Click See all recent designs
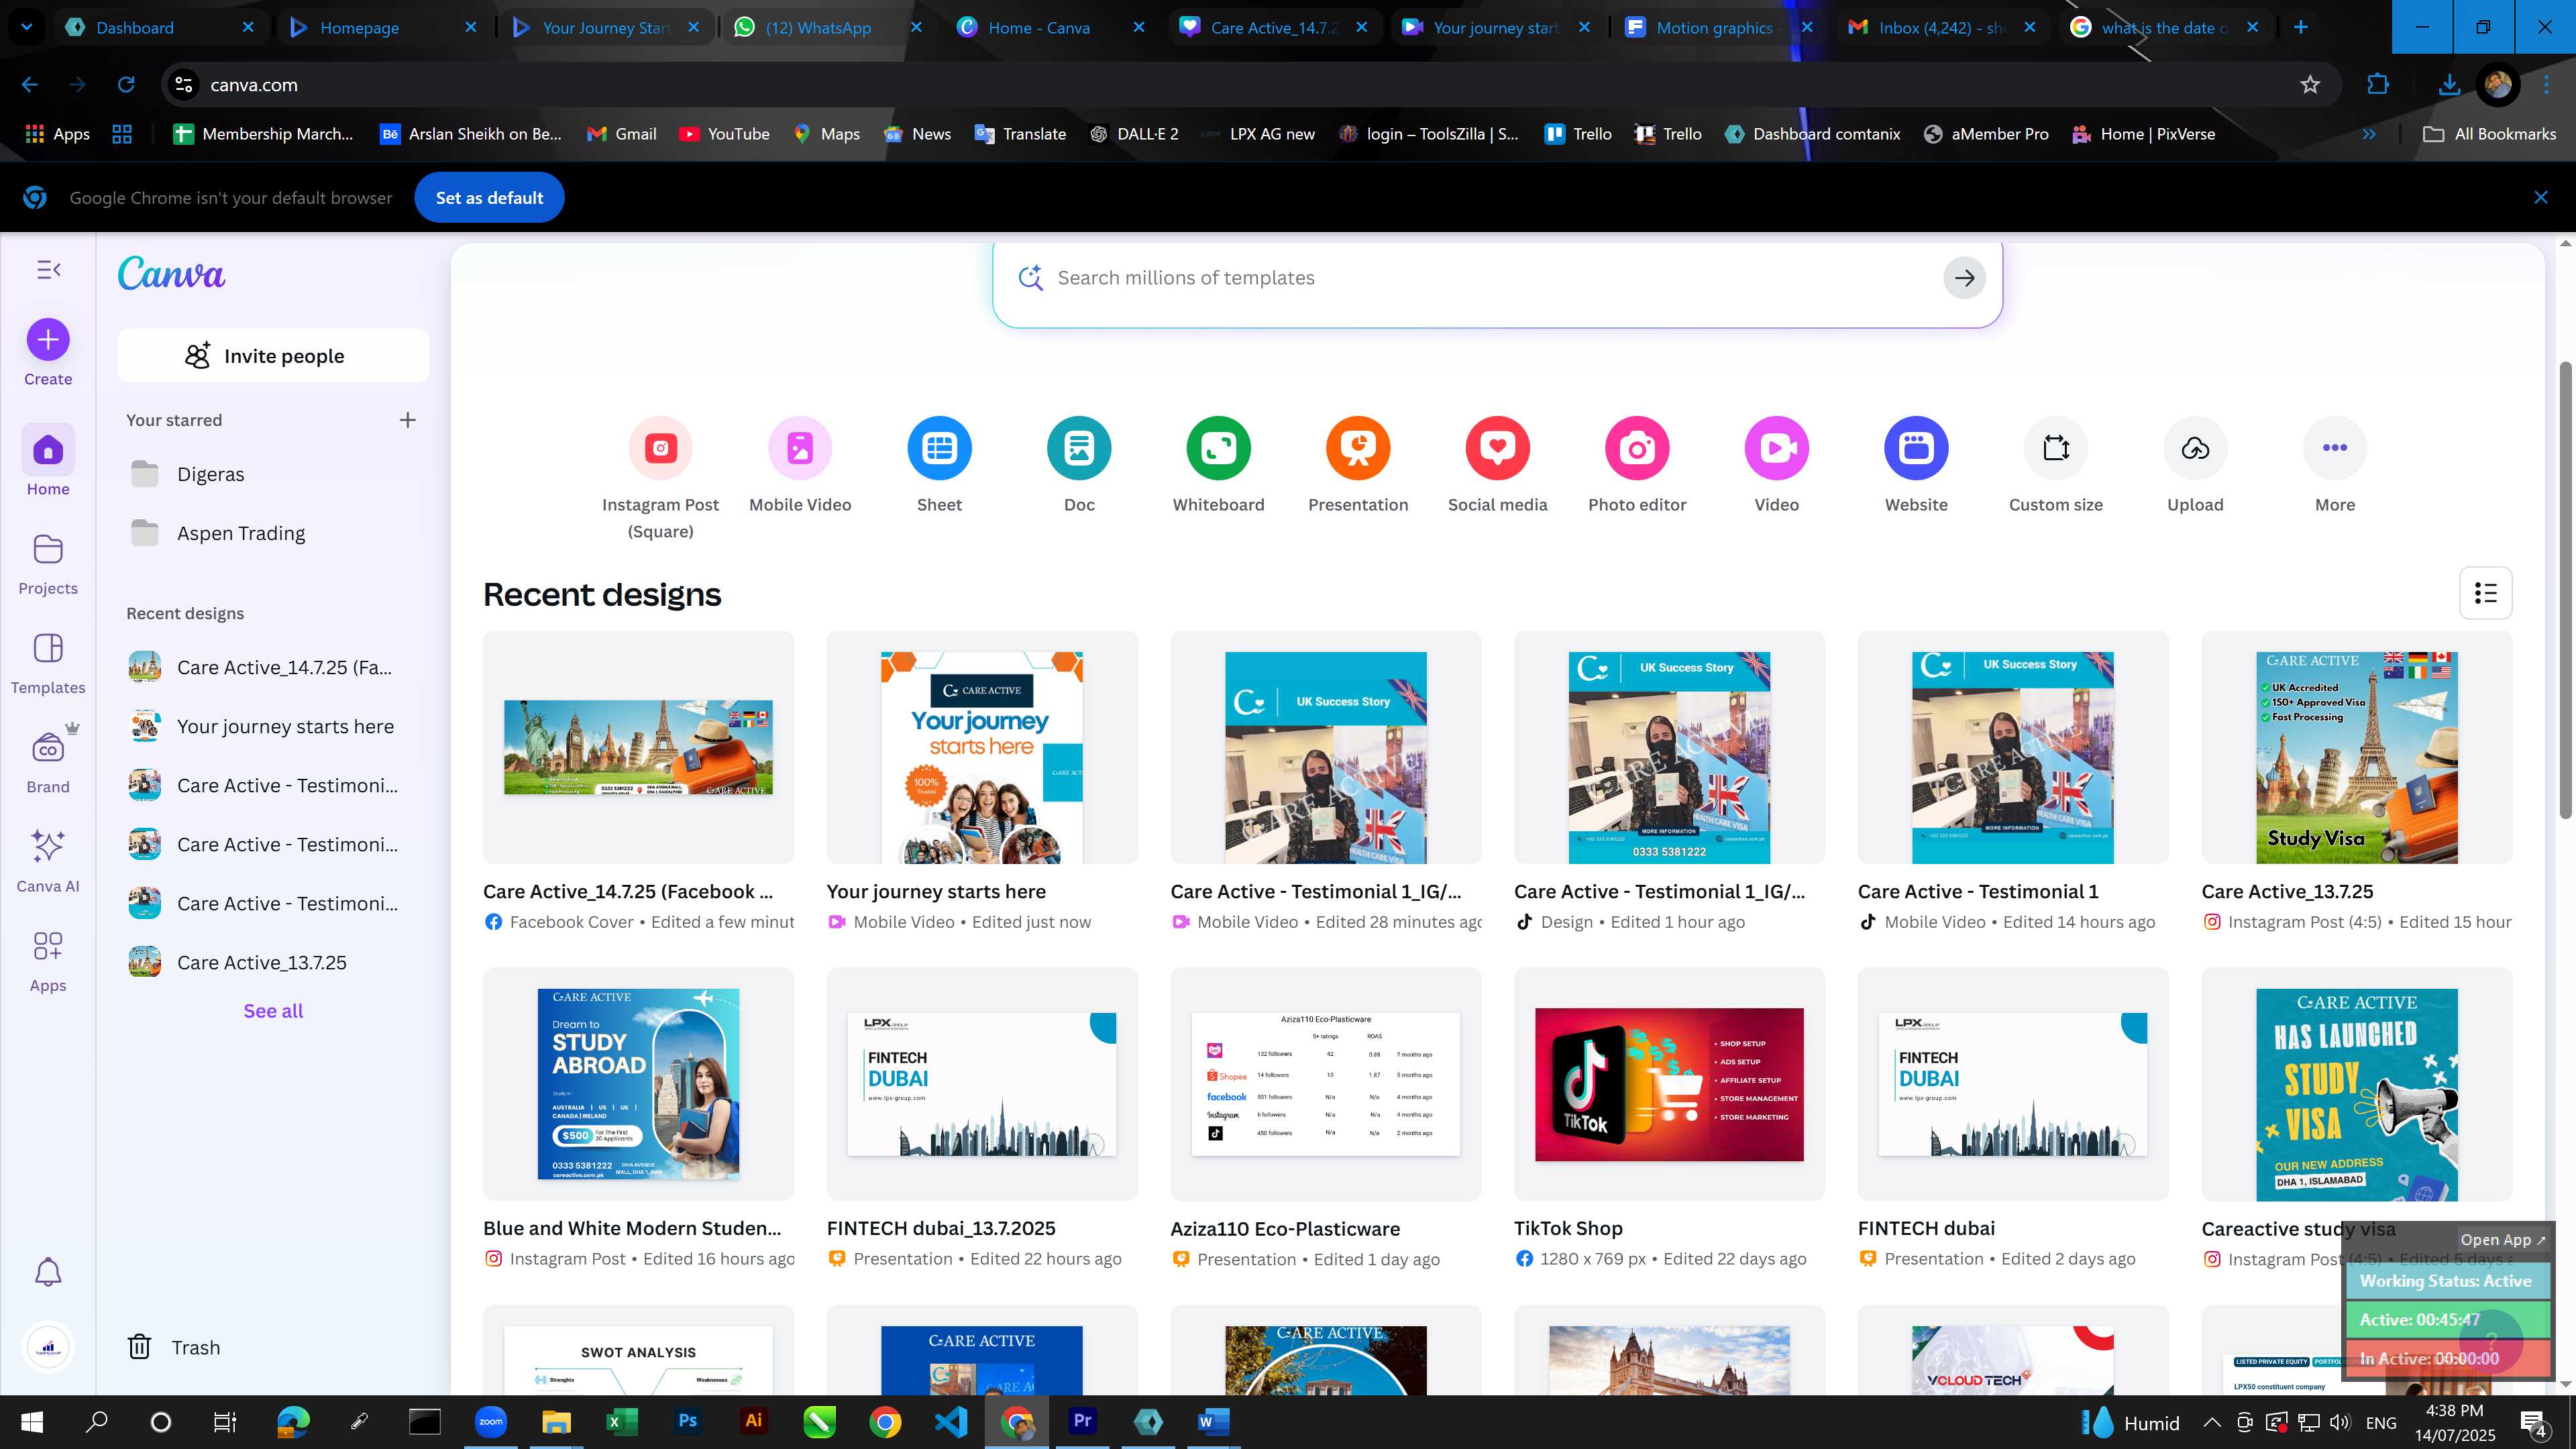This screenshot has width=2576, height=1449. (x=273, y=1011)
